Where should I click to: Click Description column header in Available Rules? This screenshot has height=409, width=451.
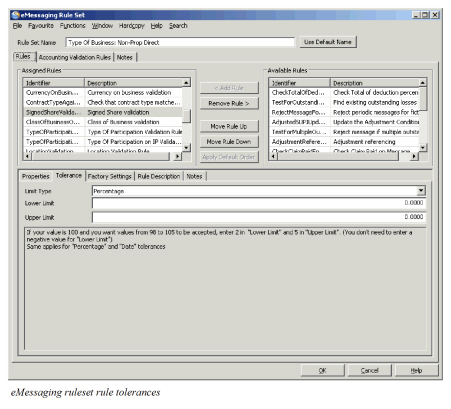coord(375,83)
